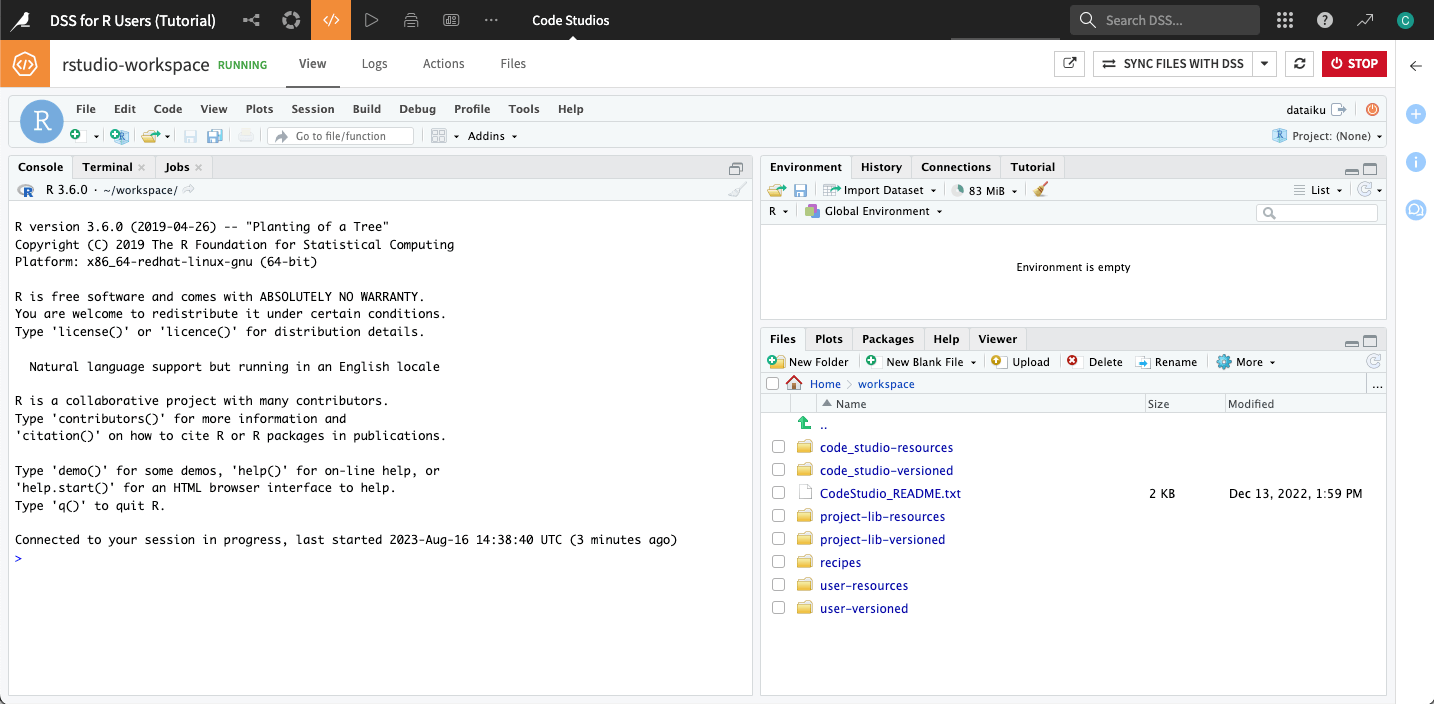The width and height of the screenshot is (1434, 704).
Task: Click the New Folder button
Action: click(x=808, y=362)
